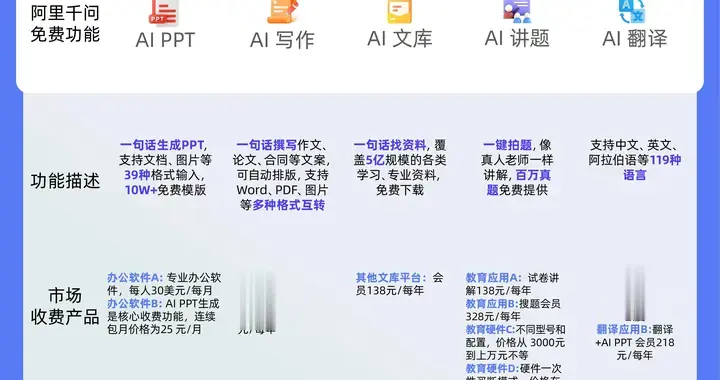The width and height of the screenshot is (720, 380).
Task: Click the "员138元/每年" text line
Action: tap(390, 291)
